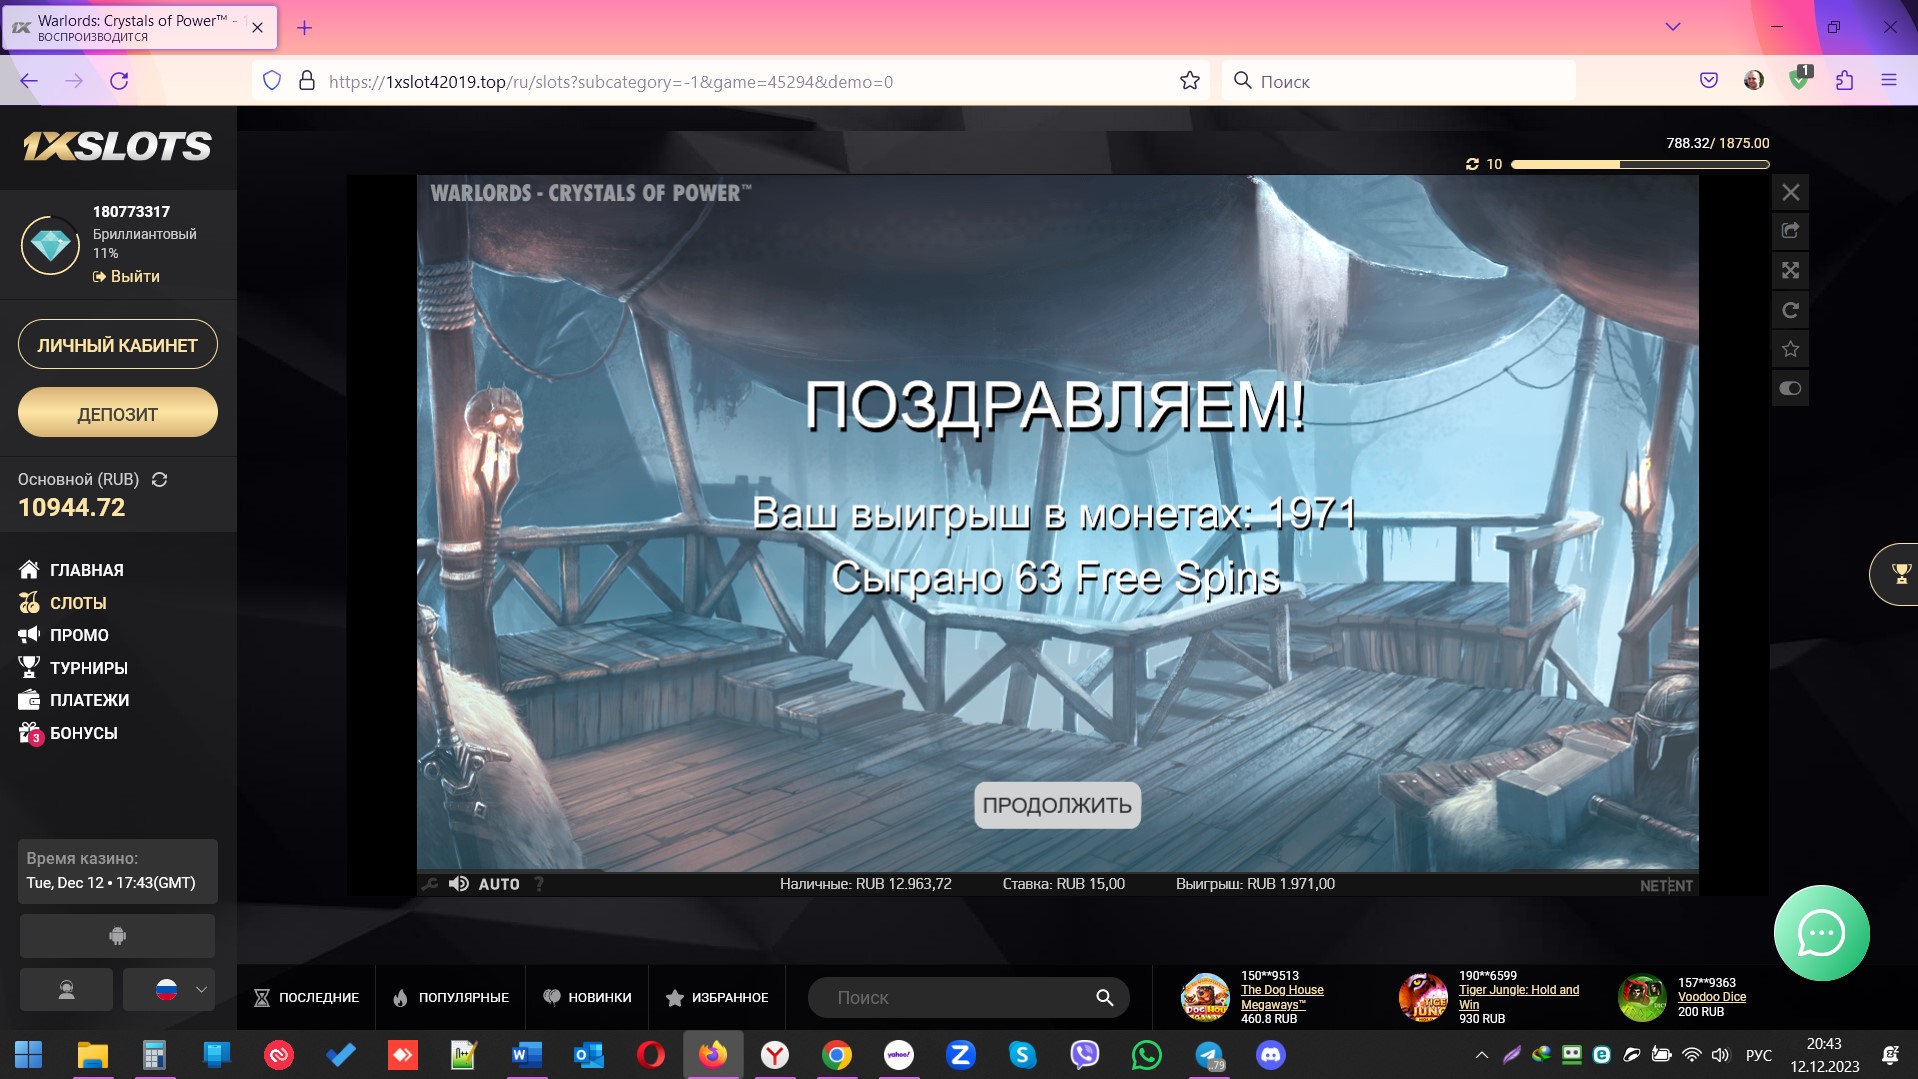Open Tiger Jungle: Hold and Win link

(x=1519, y=997)
